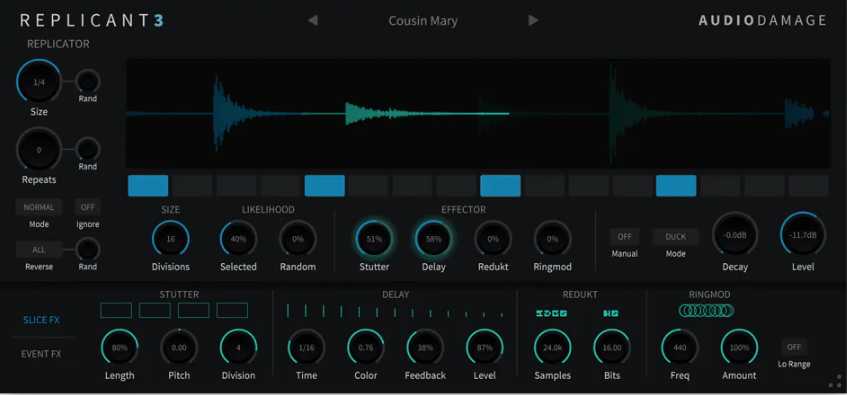The height and width of the screenshot is (395, 847).
Task: Toggle the fifth step button, lit blue
Action: click(325, 185)
